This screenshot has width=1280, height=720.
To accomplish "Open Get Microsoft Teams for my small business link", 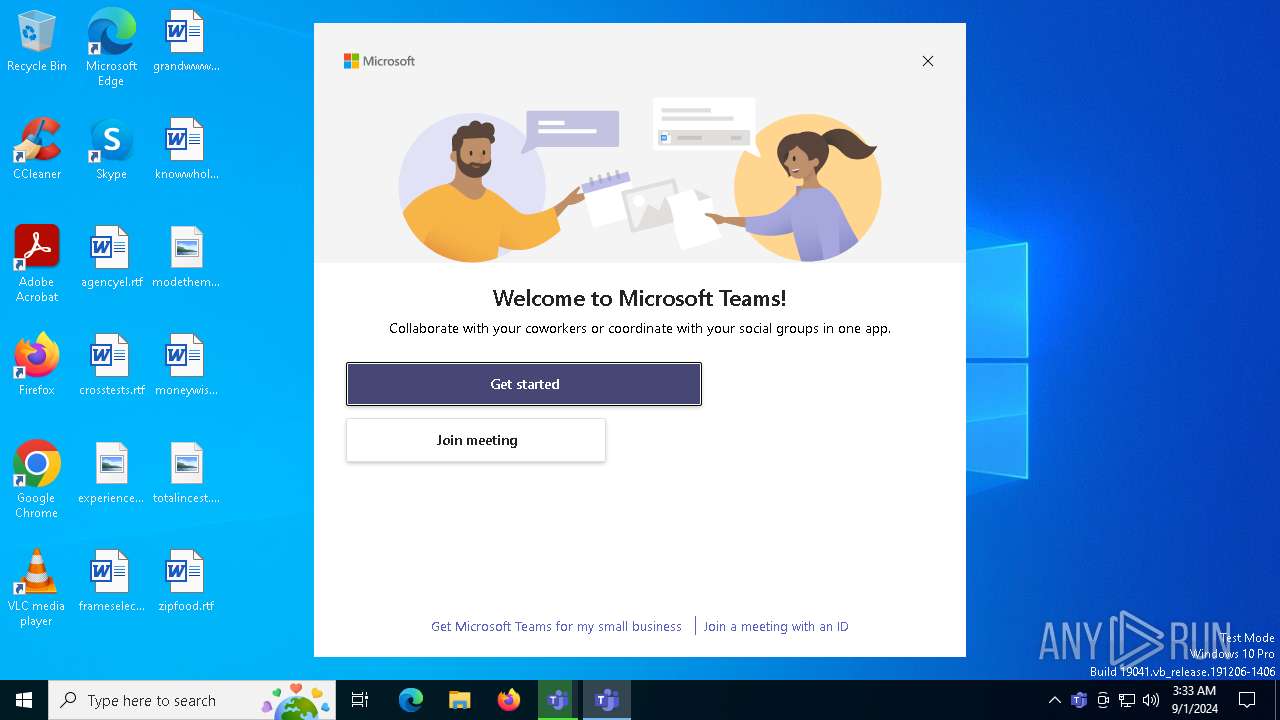I will [x=556, y=626].
